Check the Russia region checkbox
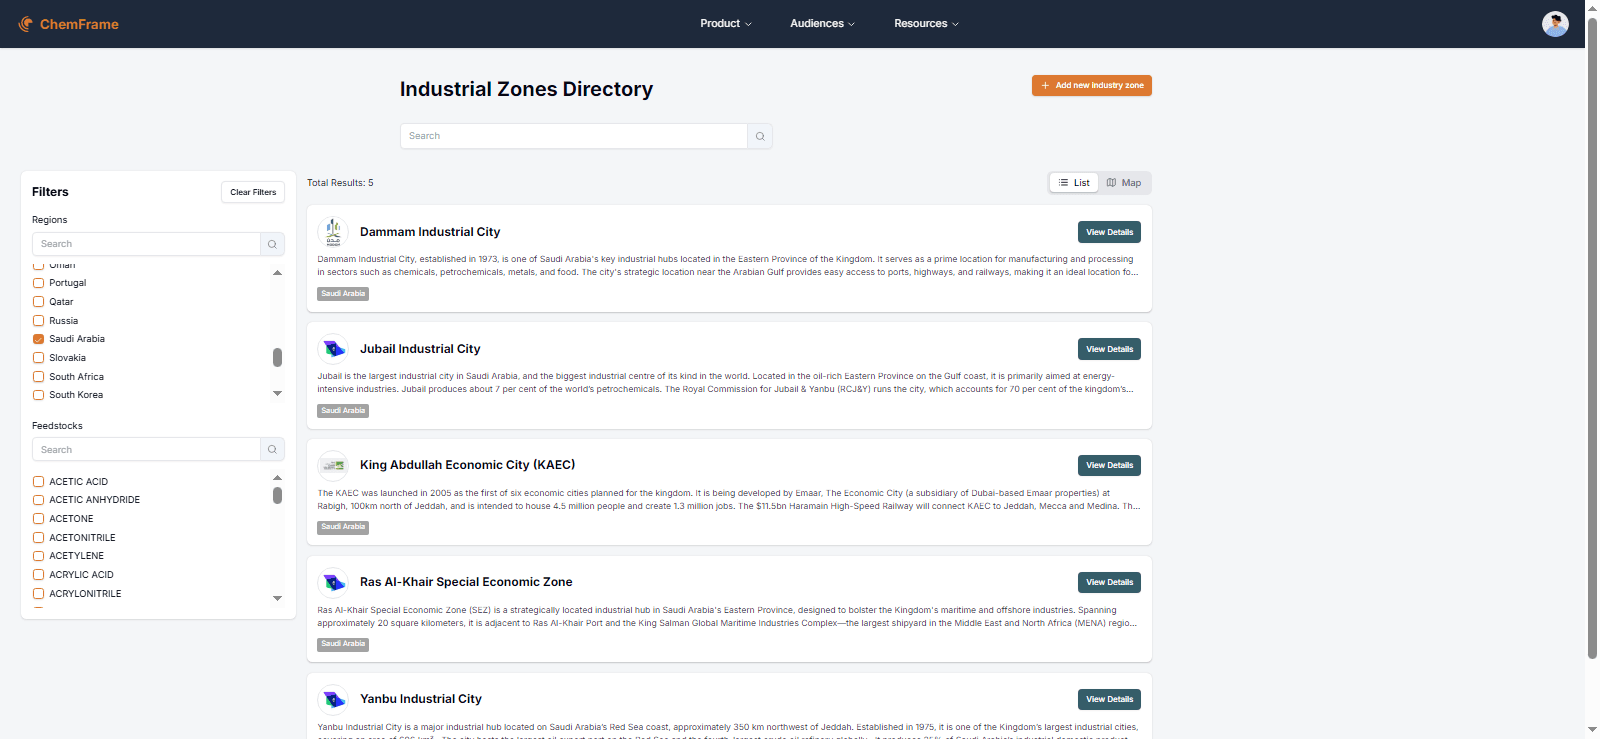This screenshot has height=739, width=1600. pos(38,321)
